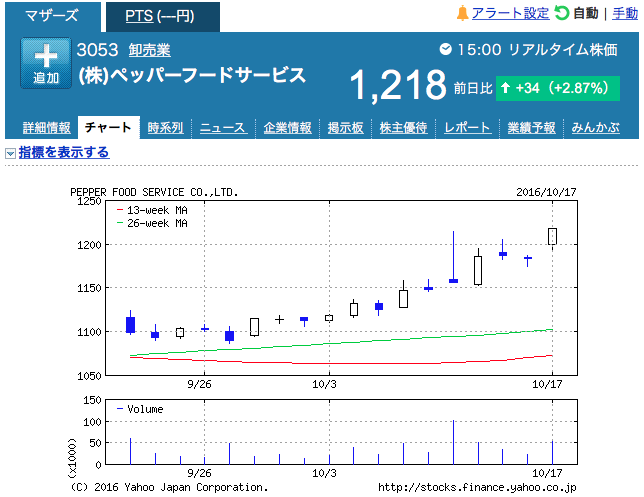
Task: Open the 卸売業 sector link
Action: click(x=150, y=51)
